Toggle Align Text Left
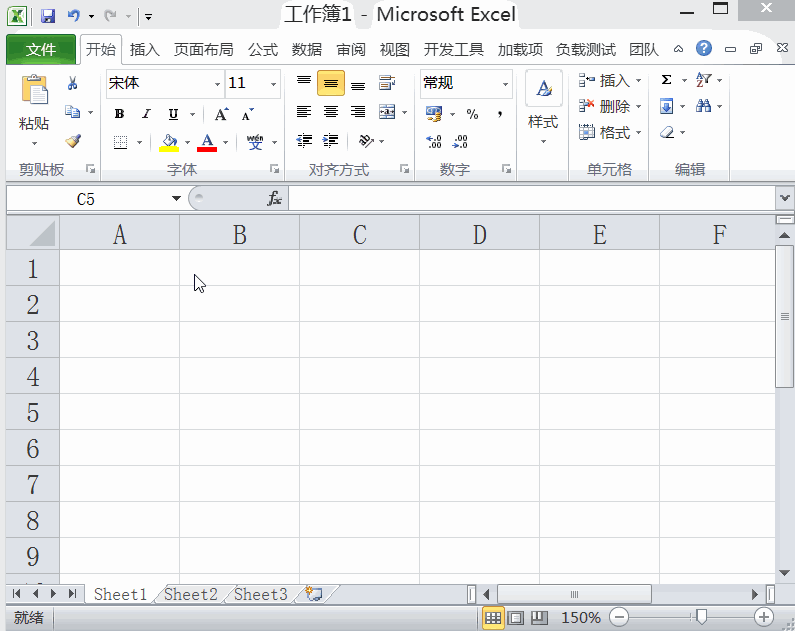Viewport: 795px width, 631px height. (304, 112)
